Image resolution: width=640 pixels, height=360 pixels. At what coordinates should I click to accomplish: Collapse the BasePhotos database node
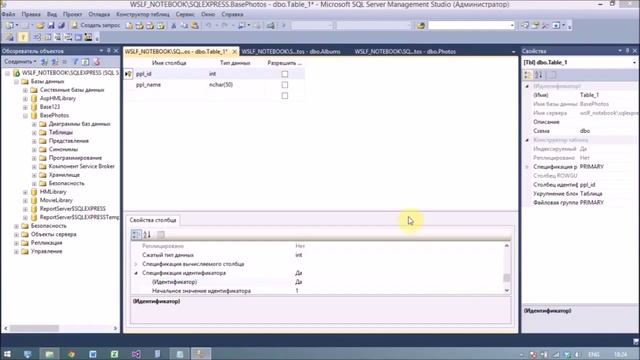(x=25, y=116)
